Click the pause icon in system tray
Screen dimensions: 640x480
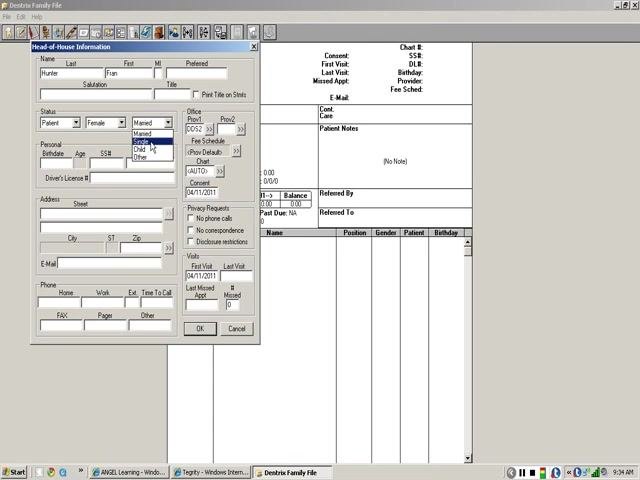pyautogui.click(x=522, y=473)
